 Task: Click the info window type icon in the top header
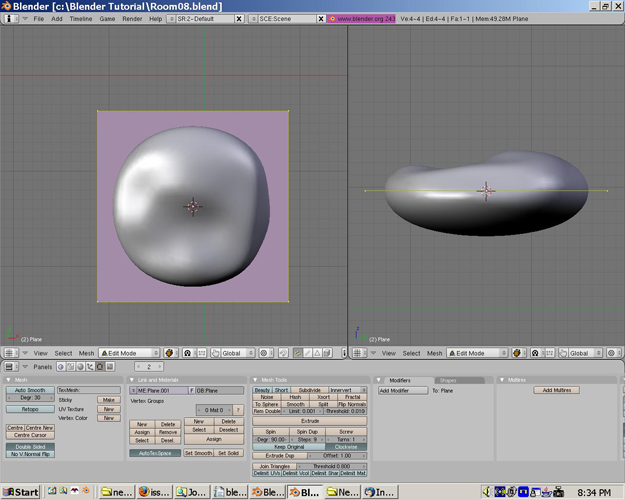click(x=9, y=19)
